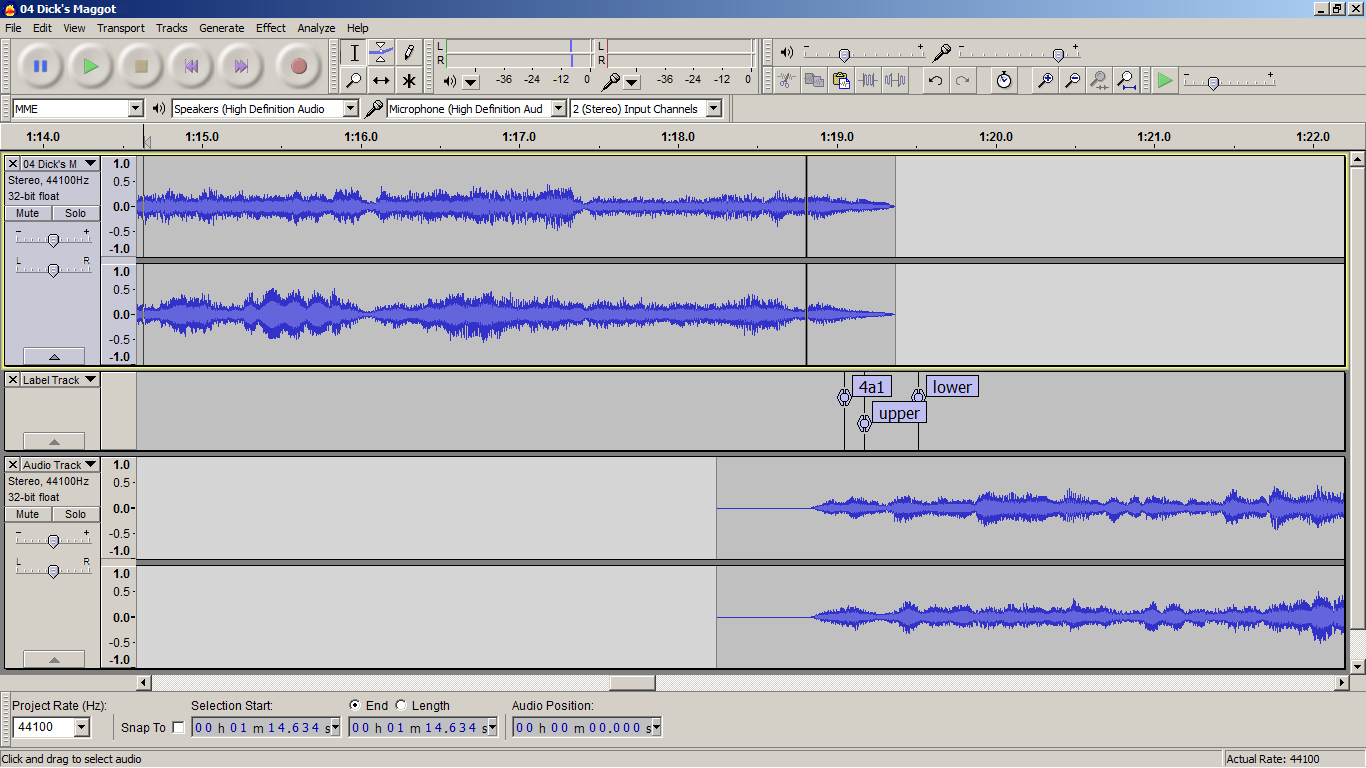Select the End radio button
This screenshot has height=768, width=1366.
pos(355,705)
